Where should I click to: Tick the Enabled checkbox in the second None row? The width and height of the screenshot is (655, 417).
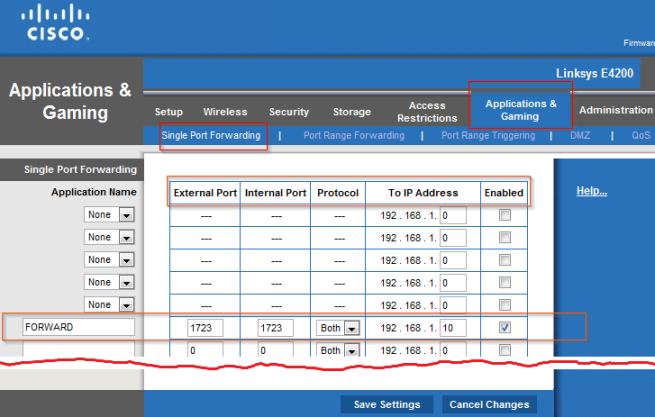click(505, 237)
